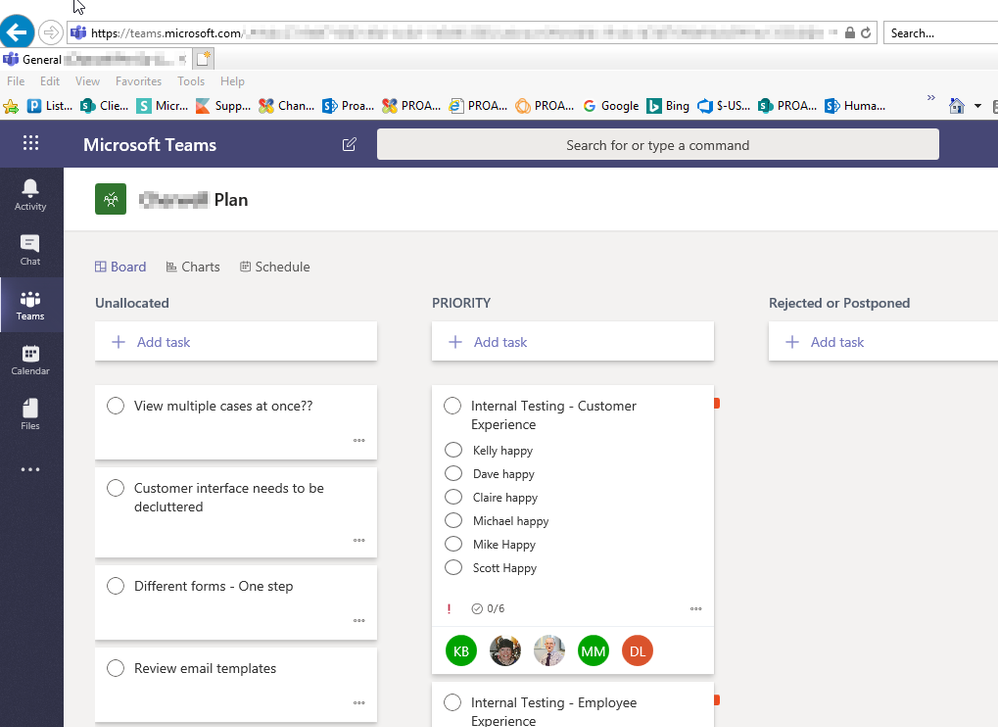Viewport: 998px width, 727px height.
Task: Open the File menu
Action: (x=16, y=81)
